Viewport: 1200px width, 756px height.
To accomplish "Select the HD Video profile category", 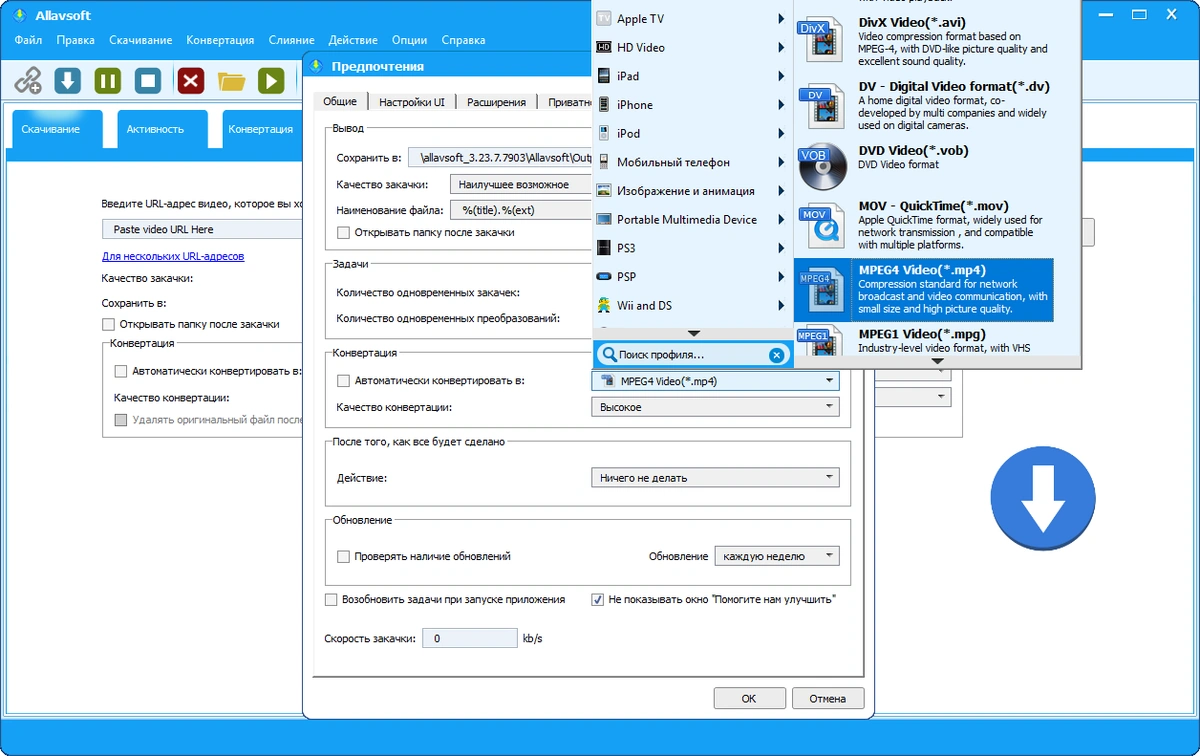I will pyautogui.click(x=692, y=47).
